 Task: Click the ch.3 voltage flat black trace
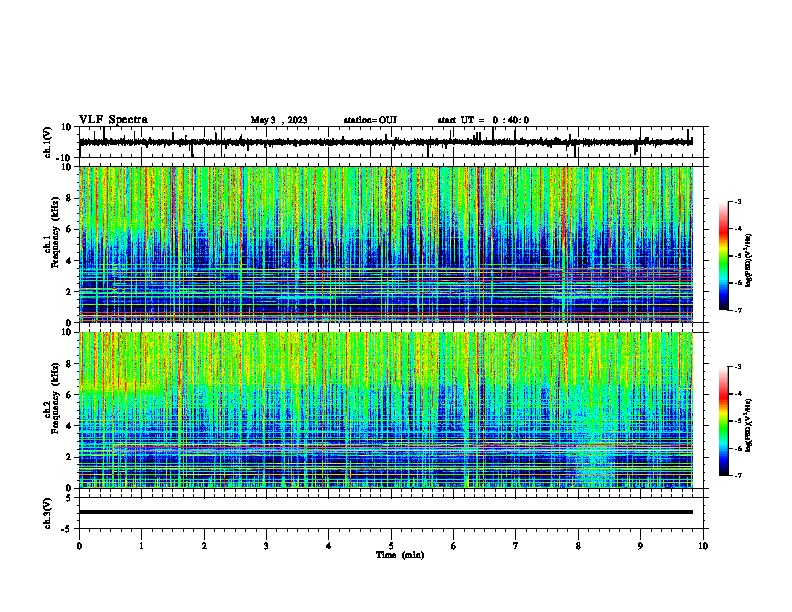pos(385,512)
